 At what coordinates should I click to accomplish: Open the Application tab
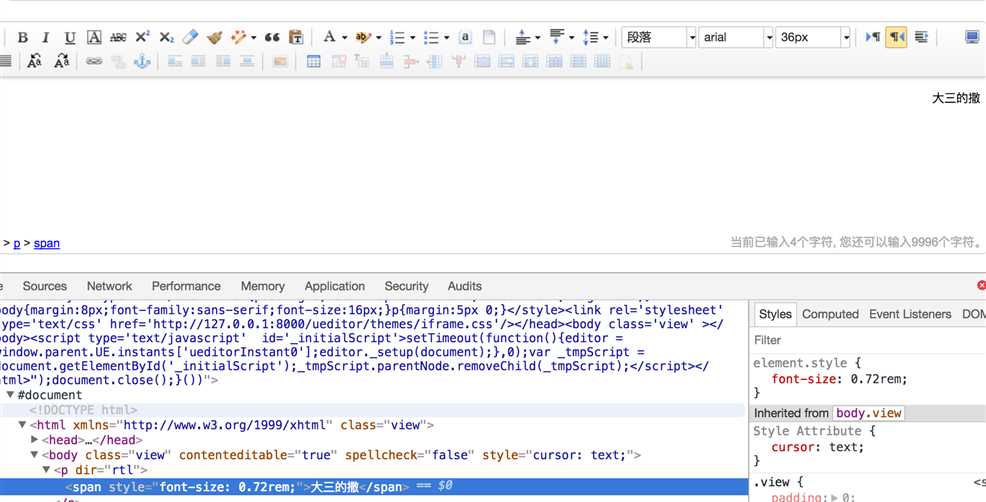[x=335, y=286]
